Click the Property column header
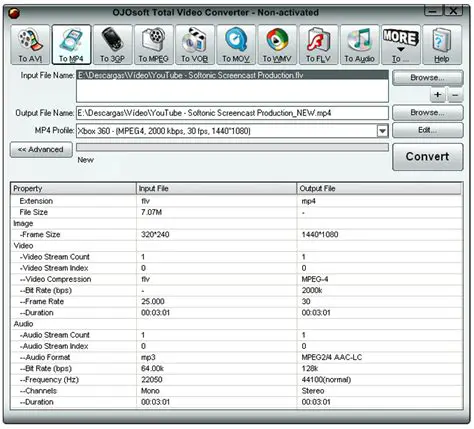Viewport: 474px width, 429px height. click(x=73, y=188)
